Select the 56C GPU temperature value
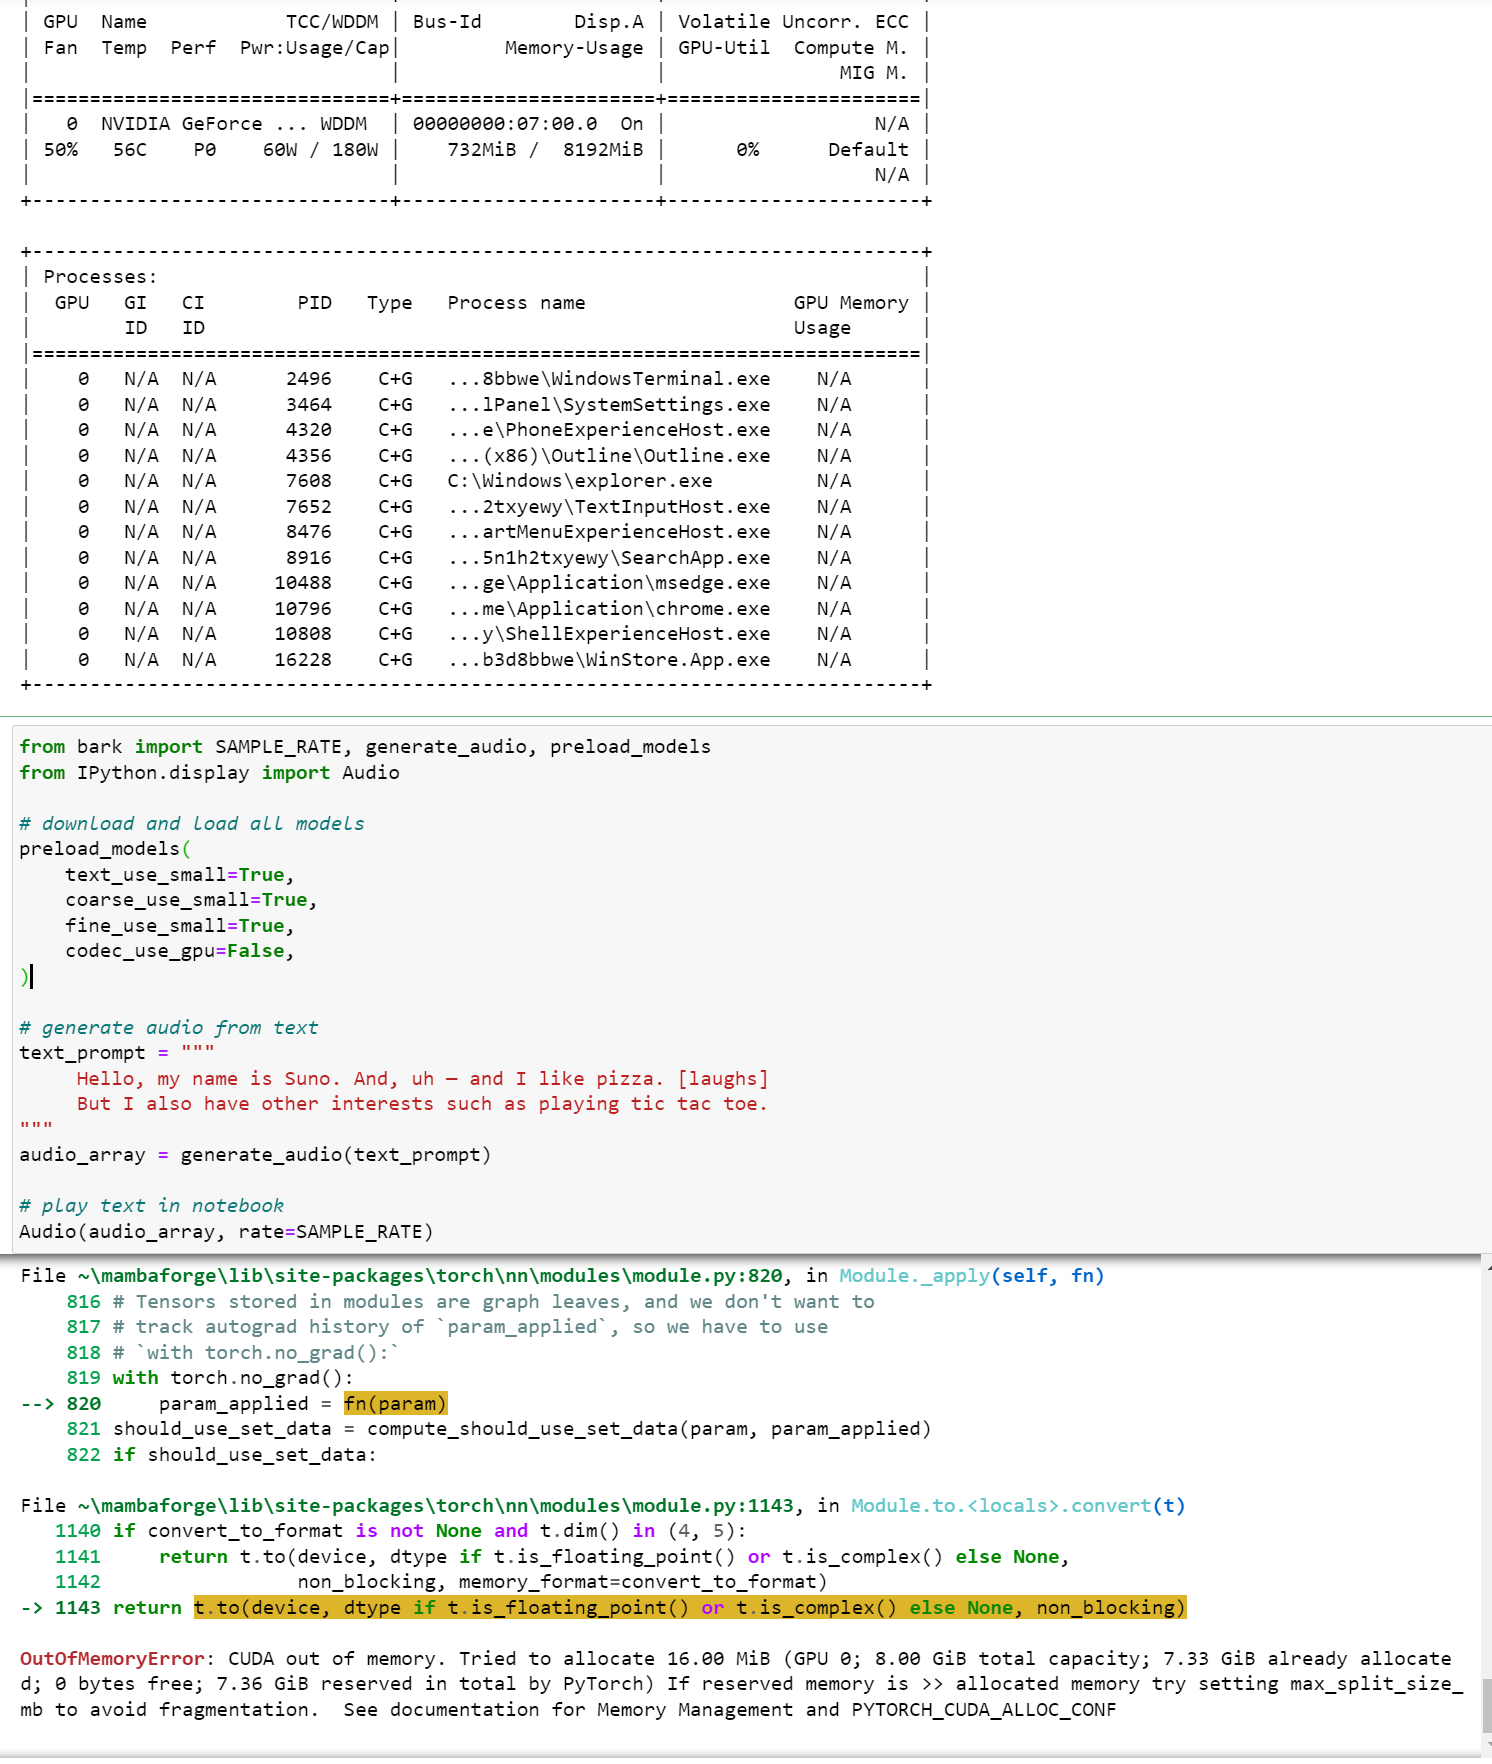The width and height of the screenshot is (1492, 1764). click(130, 150)
